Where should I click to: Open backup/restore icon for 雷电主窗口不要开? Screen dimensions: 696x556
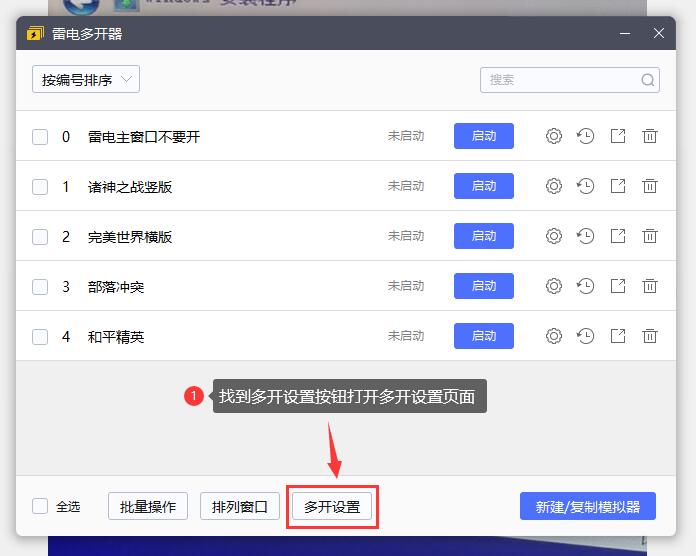pyautogui.click(x=585, y=136)
